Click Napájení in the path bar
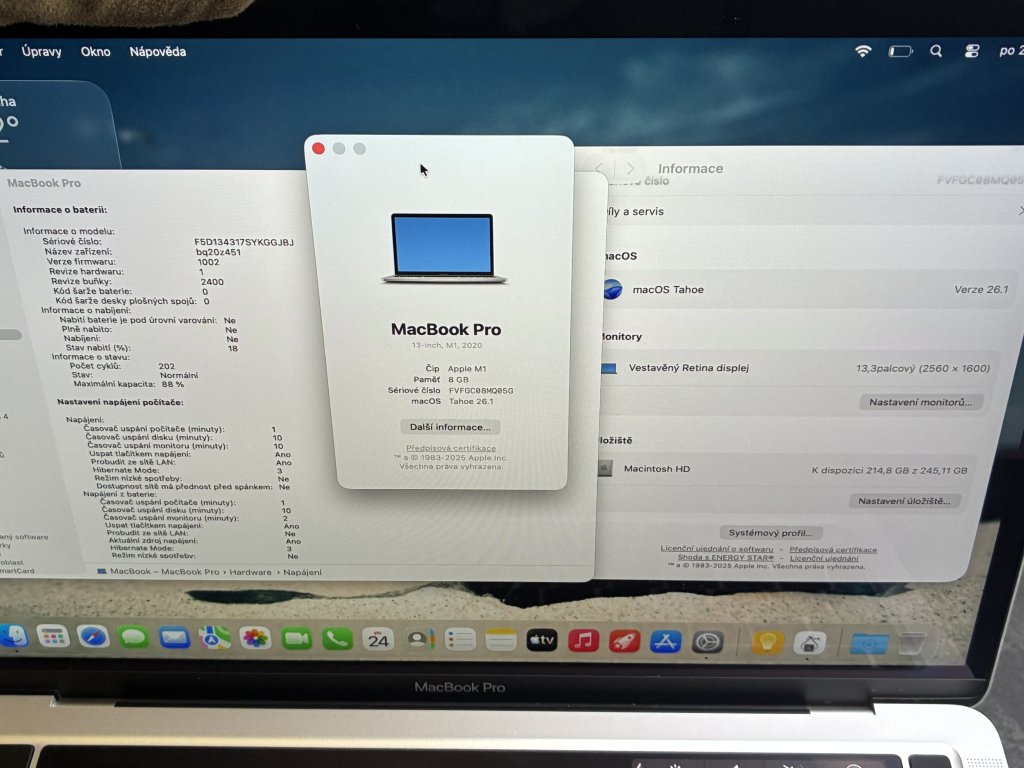 302,572
